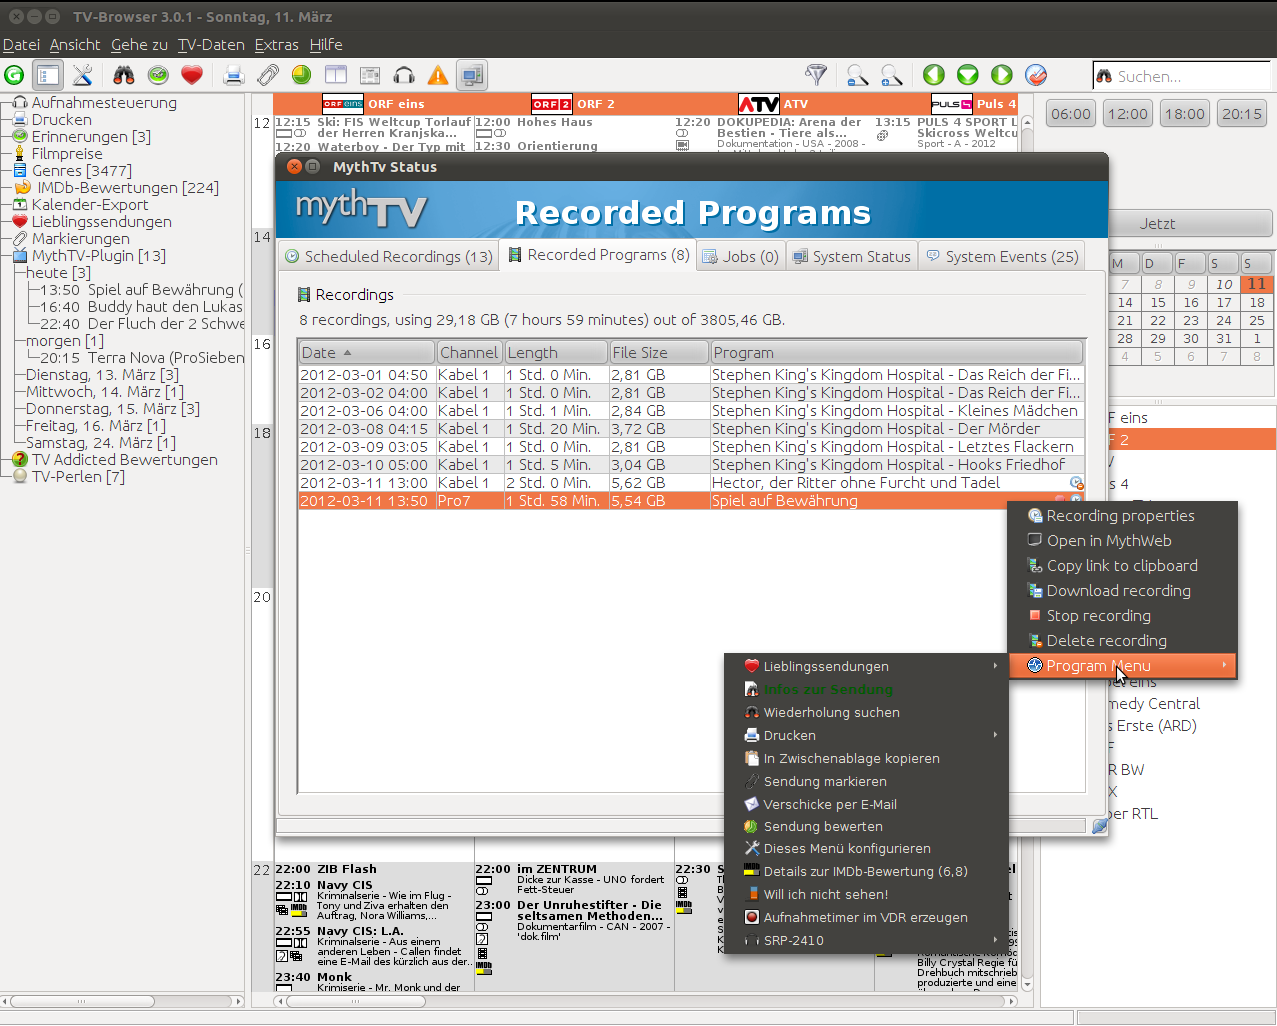Jump to 06:00 time button

pyautogui.click(x=1071, y=114)
